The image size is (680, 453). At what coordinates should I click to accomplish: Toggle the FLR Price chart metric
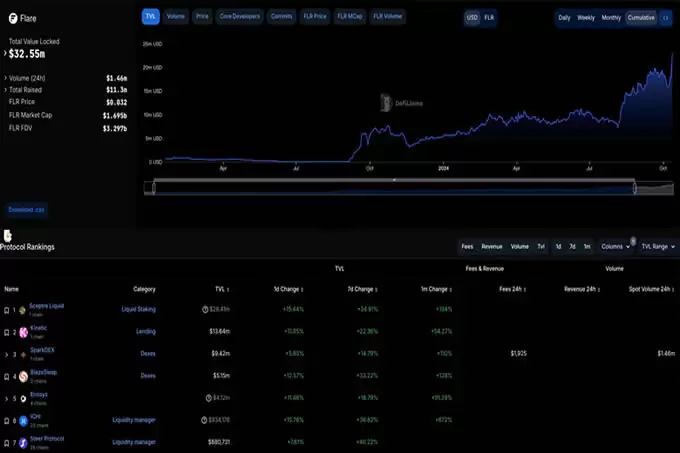click(315, 16)
